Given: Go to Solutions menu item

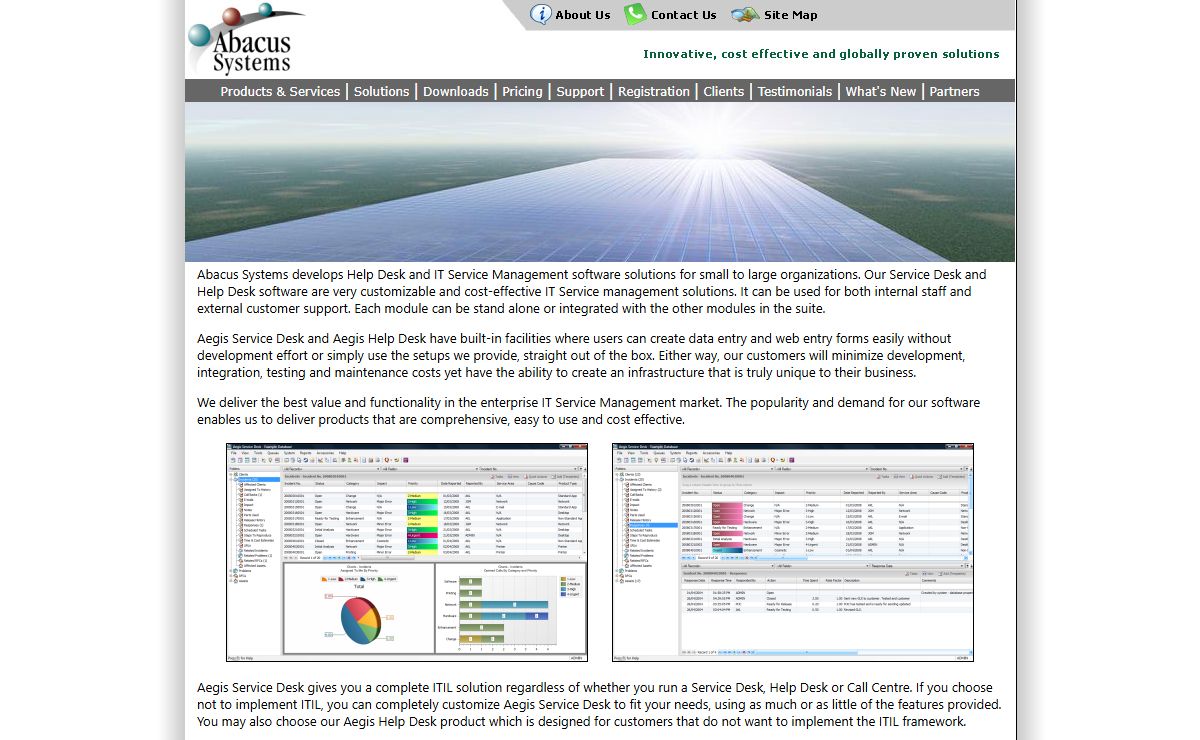Looking at the screenshot, I should pyautogui.click(x=382, y=91).
